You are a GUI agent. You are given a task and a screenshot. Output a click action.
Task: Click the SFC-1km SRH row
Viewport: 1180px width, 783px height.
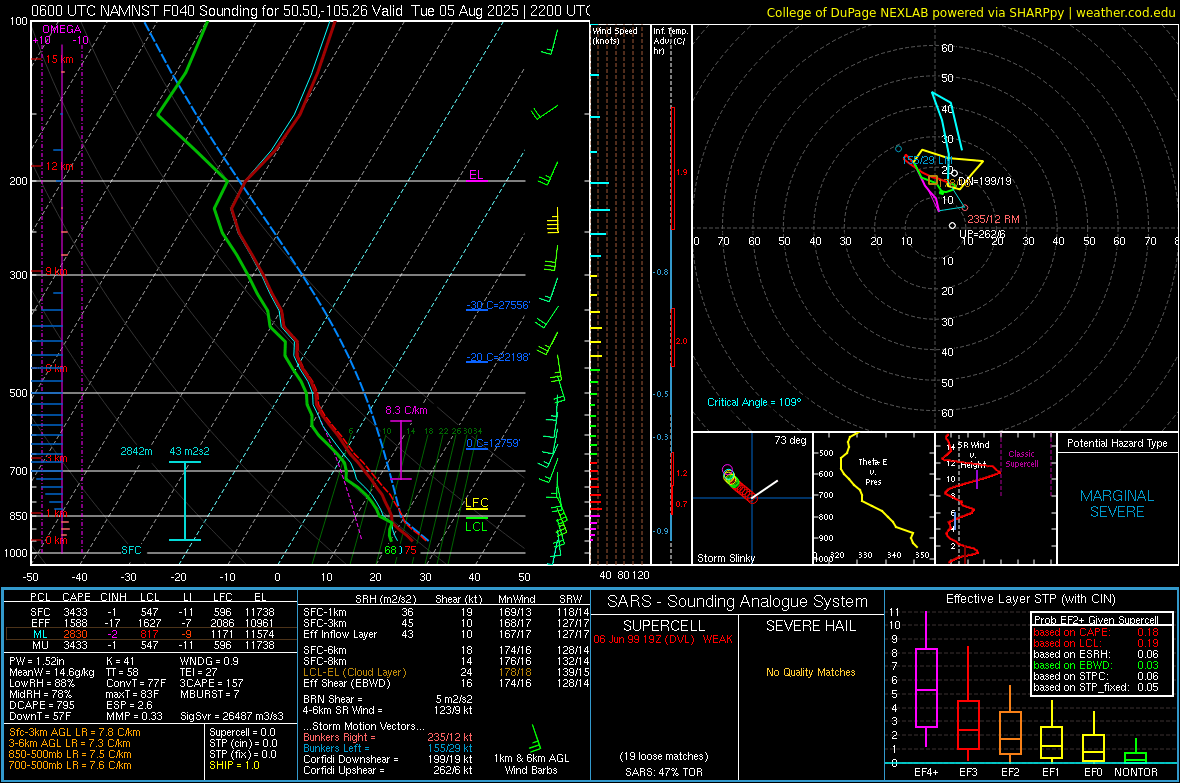[x=446, y=612]
